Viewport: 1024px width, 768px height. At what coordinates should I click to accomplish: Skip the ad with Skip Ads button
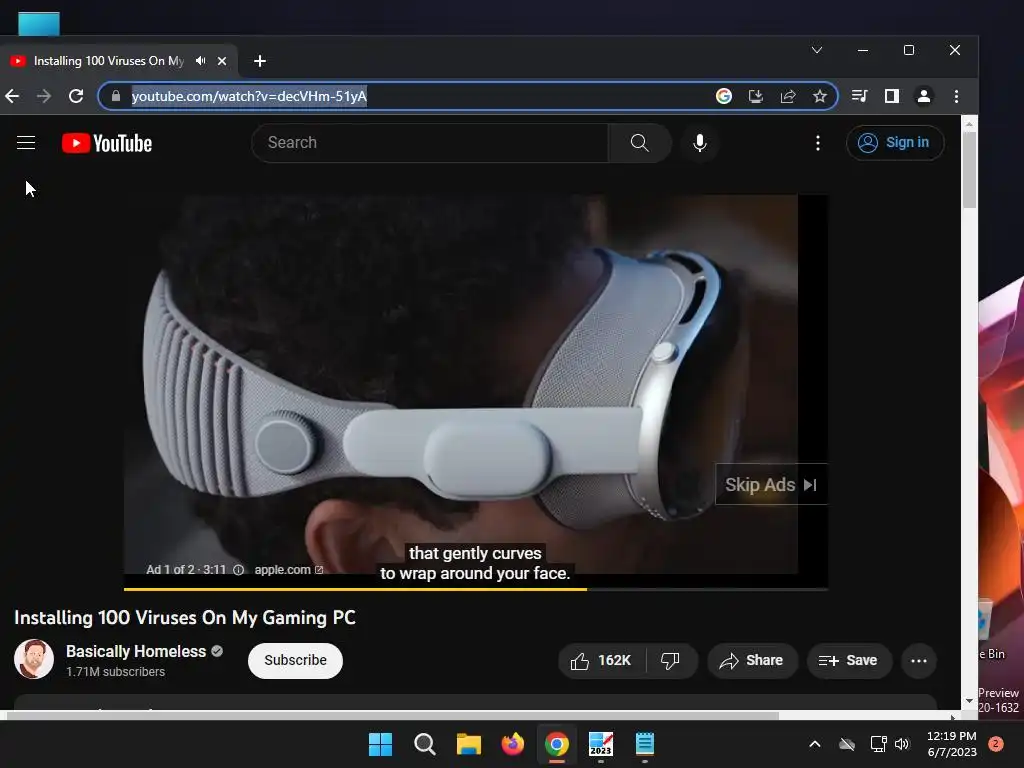point(771,485)
